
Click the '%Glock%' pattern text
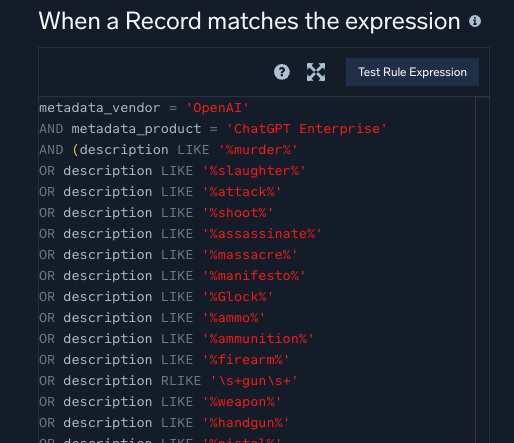pos(238,297)
